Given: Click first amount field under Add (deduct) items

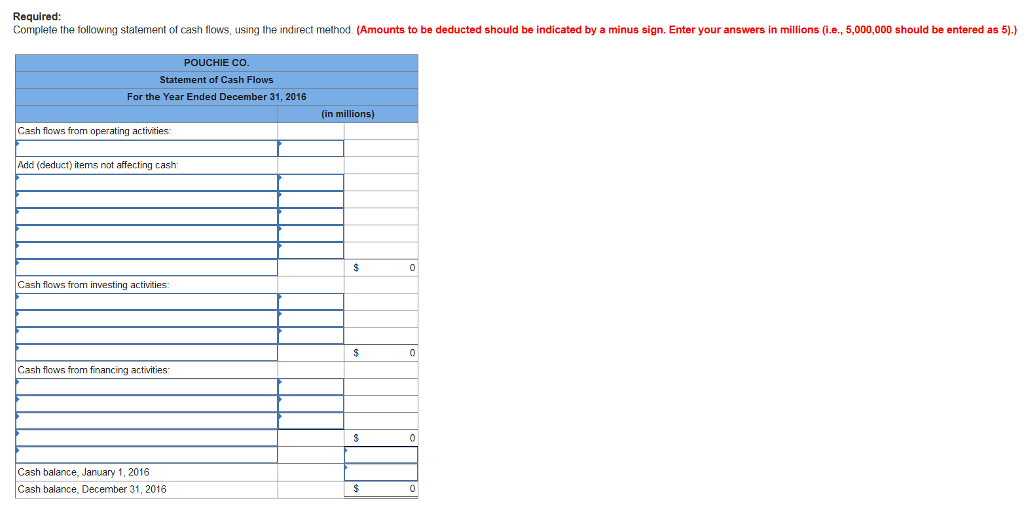Looking at the screenshot, I should [x=311, y=182].
